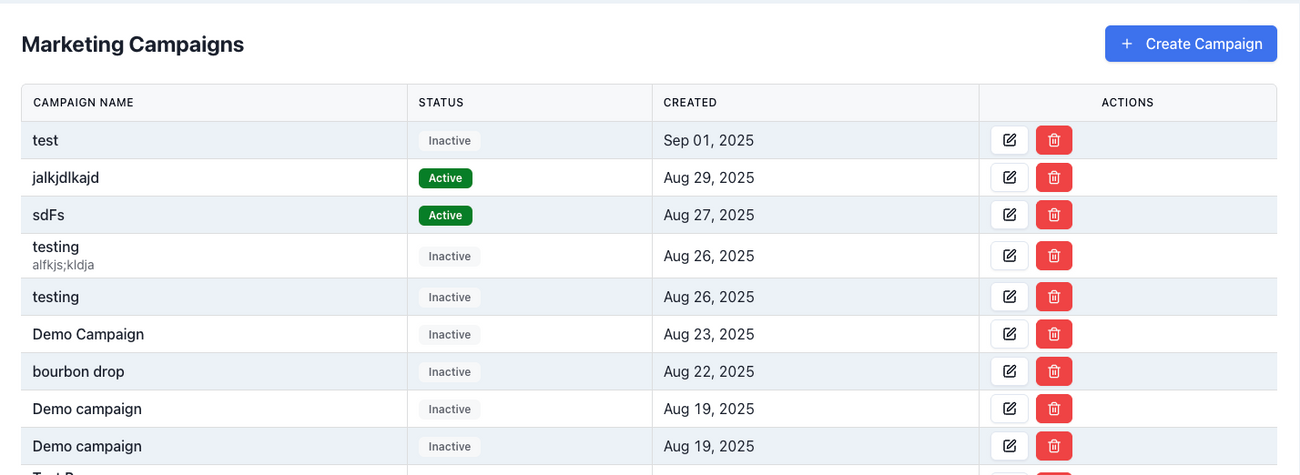
Task: Click the pencil icon in the Aug 23 'Demo Campaign' row
Action: click(x=1009, y=334)
